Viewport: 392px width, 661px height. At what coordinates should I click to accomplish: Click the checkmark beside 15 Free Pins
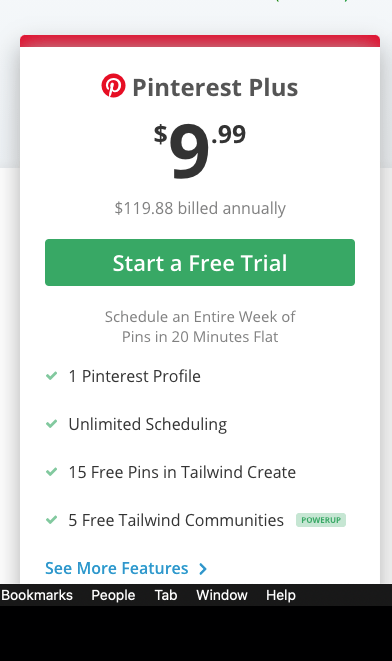pos(51,472)
